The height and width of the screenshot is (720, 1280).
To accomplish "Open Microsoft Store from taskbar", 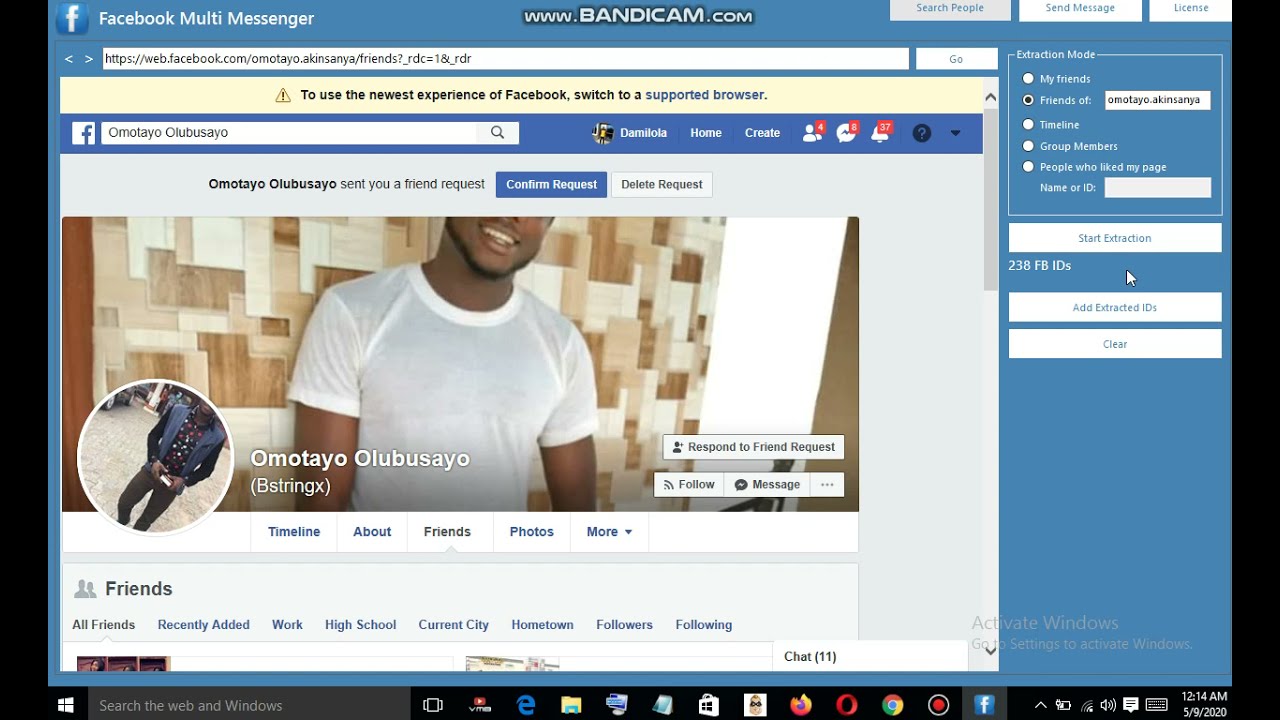I will click(708, 705).
